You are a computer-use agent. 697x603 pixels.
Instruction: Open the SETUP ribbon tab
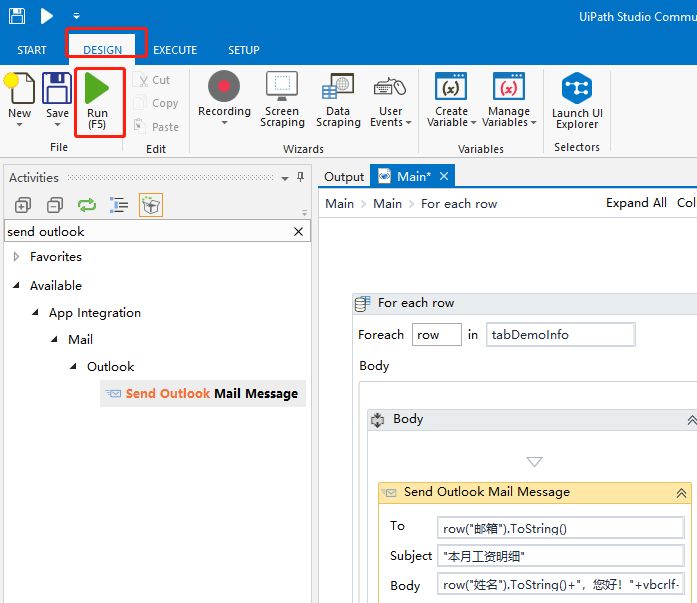(x=244, y=50)
